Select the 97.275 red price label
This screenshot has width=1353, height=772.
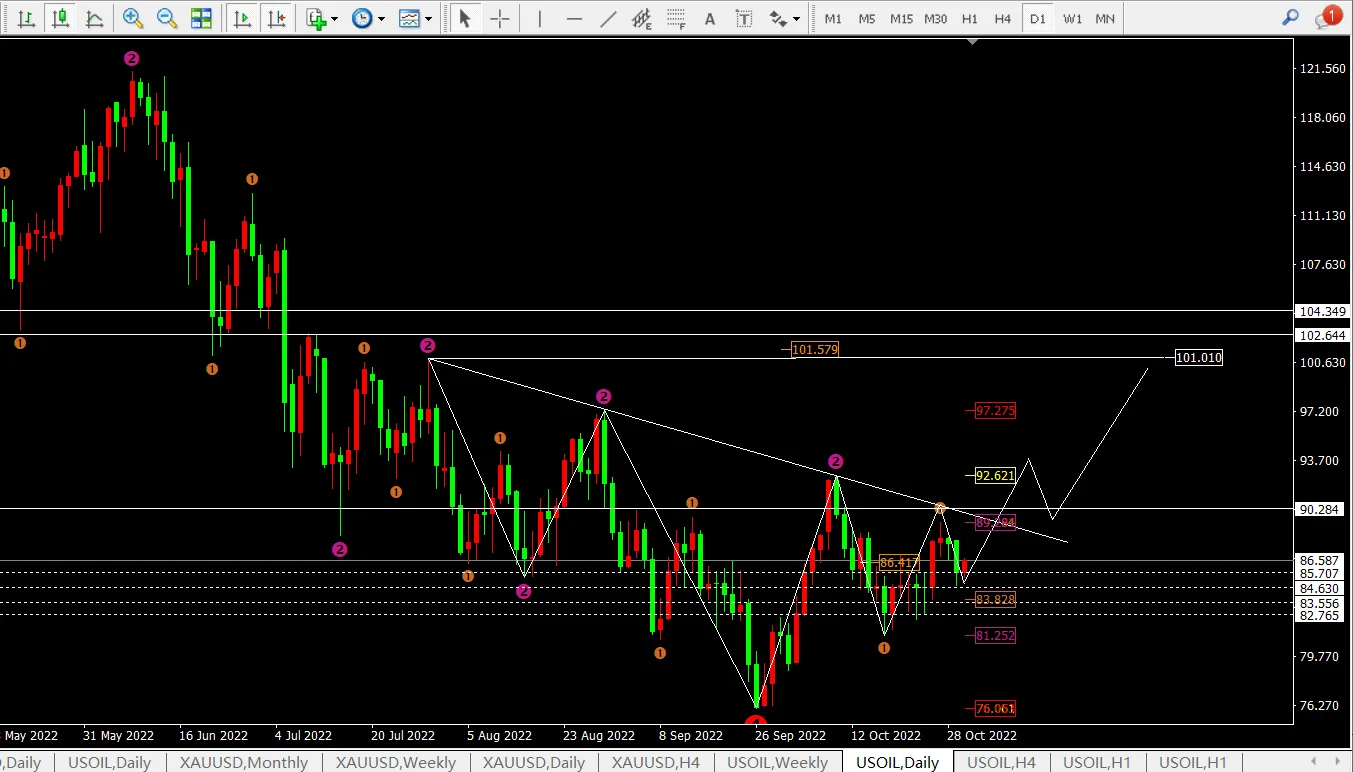[995, 410]
